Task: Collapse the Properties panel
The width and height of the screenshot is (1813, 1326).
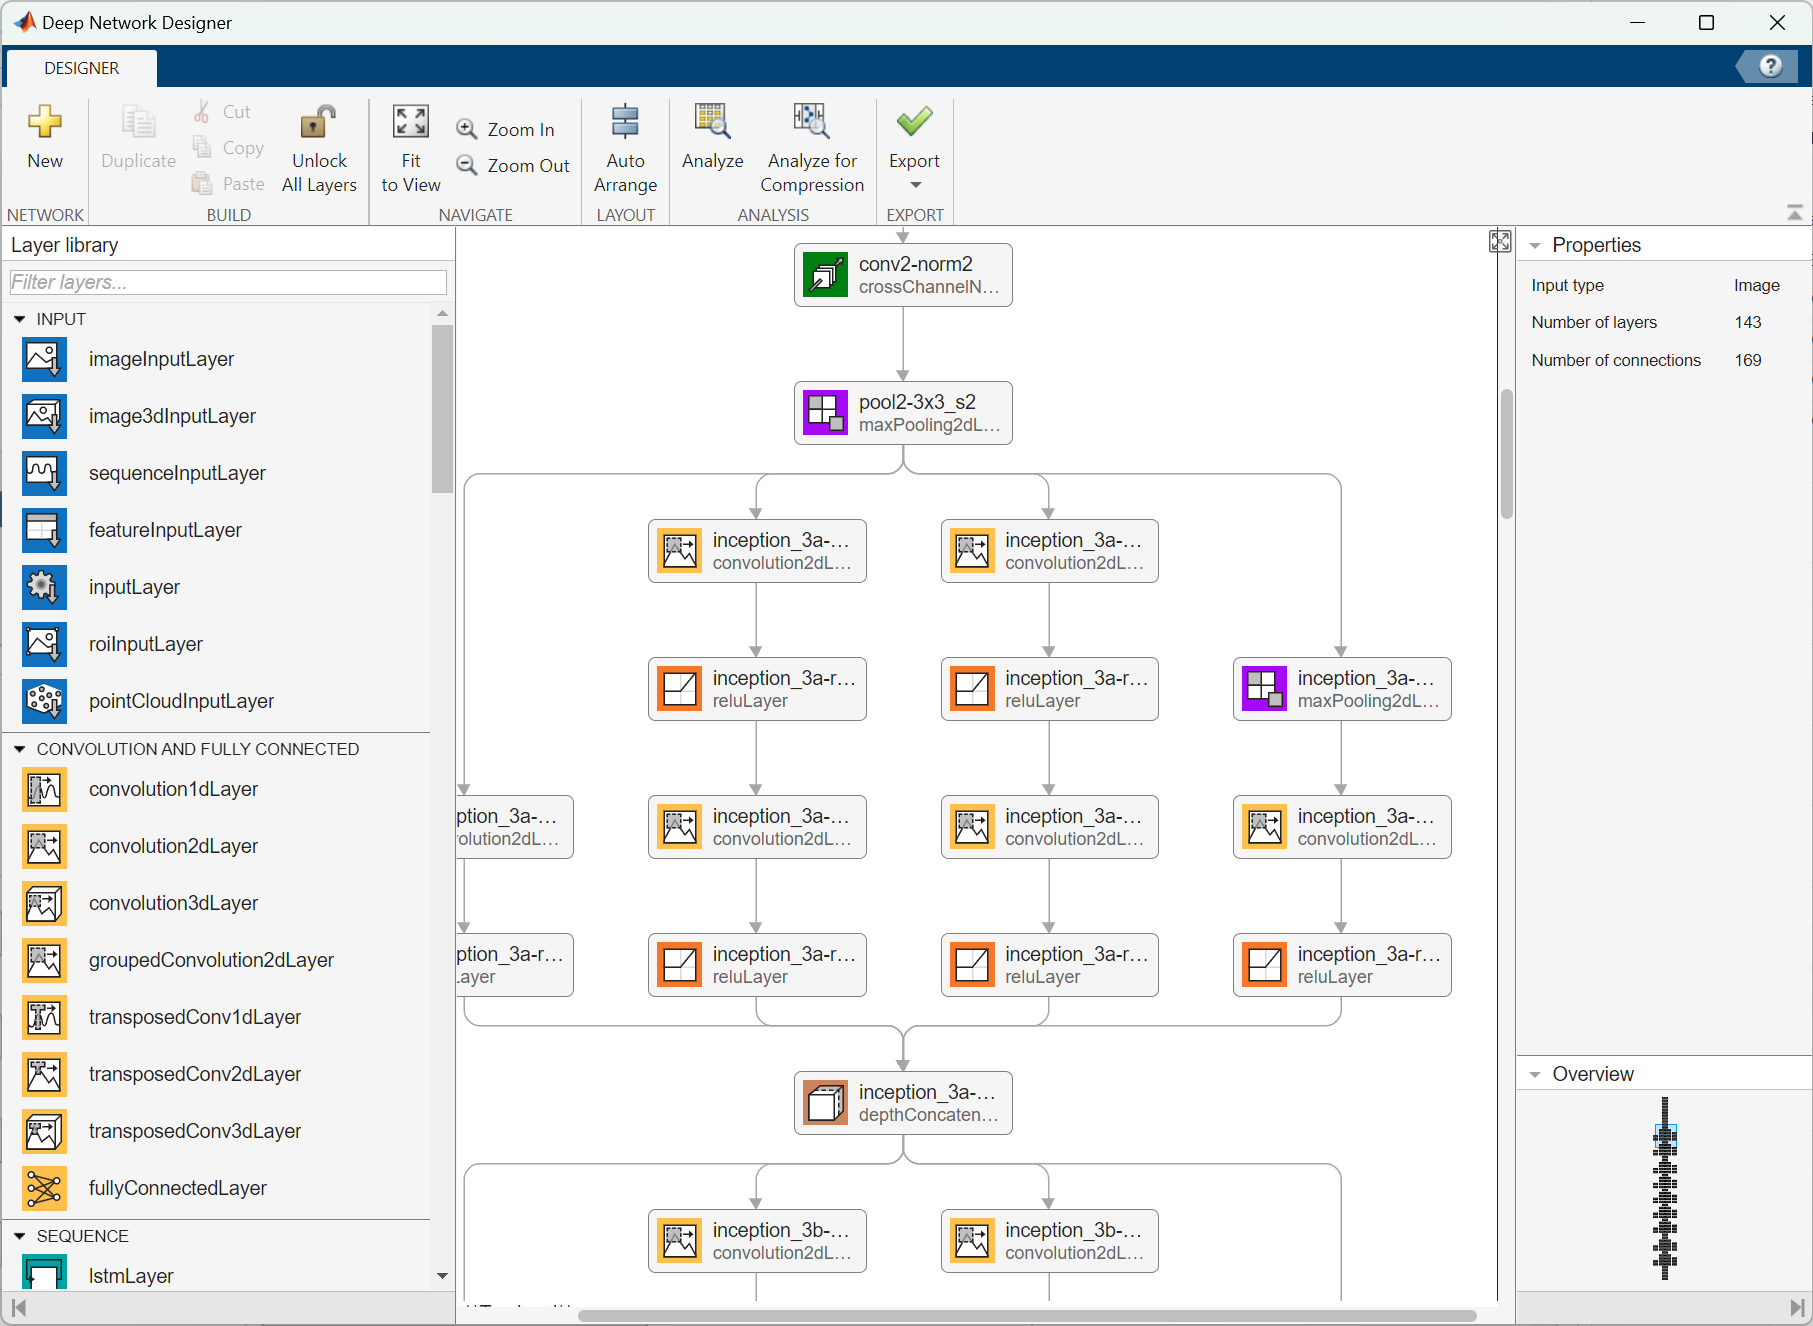Action: pyautogui.click(x=1535, y=246)
